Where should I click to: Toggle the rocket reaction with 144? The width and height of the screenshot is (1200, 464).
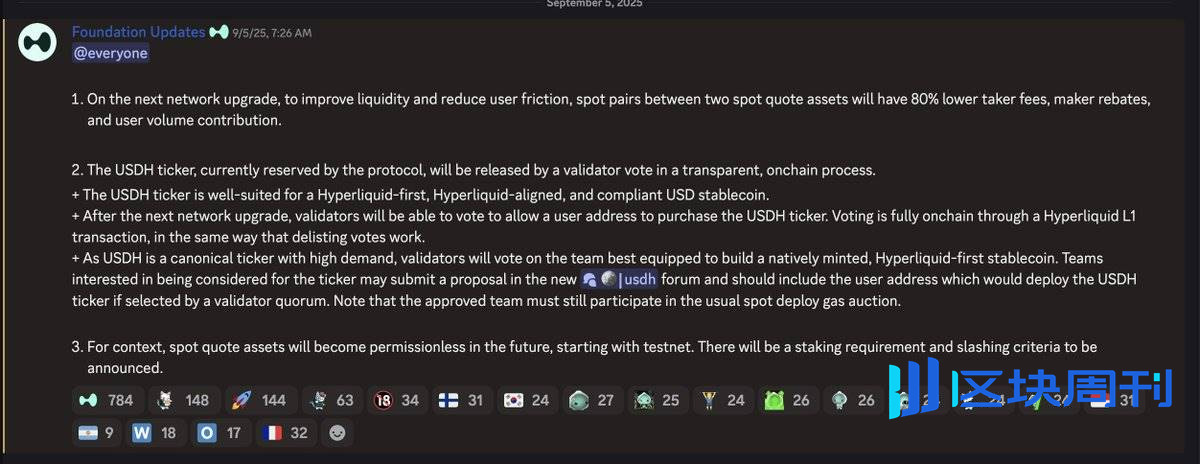pyautogui.click(x=258, y=400)
